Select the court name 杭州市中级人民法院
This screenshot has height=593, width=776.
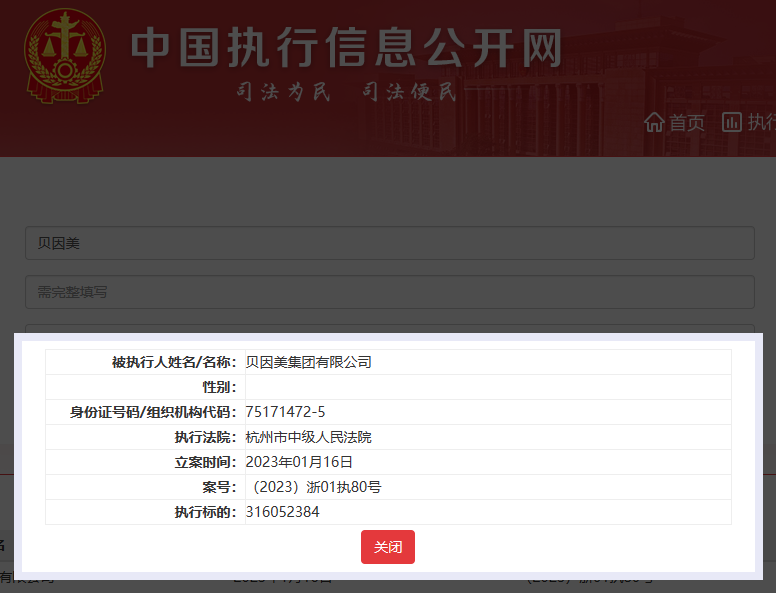click(x=308, y=437)
